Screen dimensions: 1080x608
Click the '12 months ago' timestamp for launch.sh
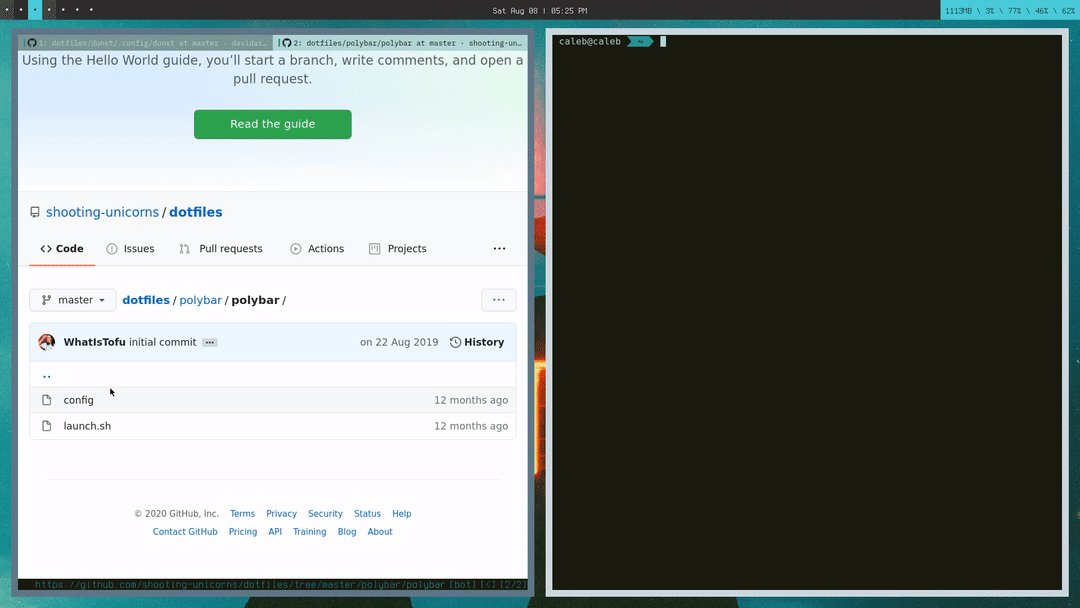pyautogui.click(x=471, y=426)
